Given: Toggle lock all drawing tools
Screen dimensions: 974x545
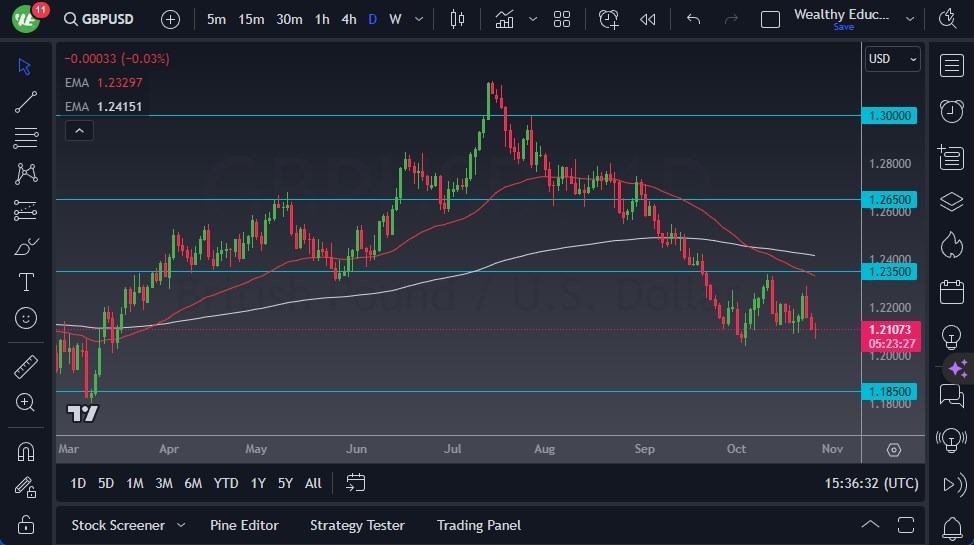Looking at the screenshot, I should (26, 523).
